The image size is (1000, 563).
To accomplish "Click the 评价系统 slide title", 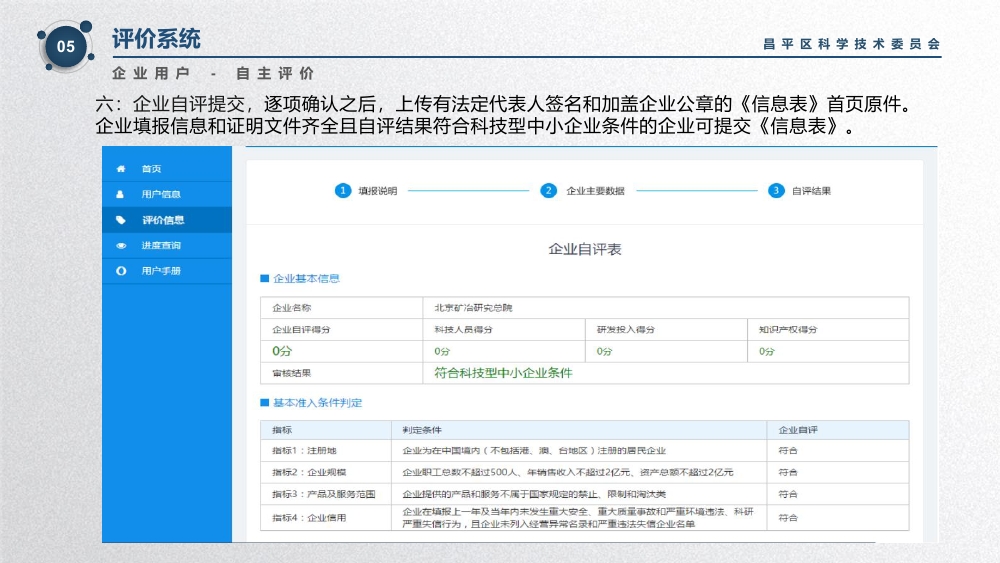I will click(x=156, y=39).
